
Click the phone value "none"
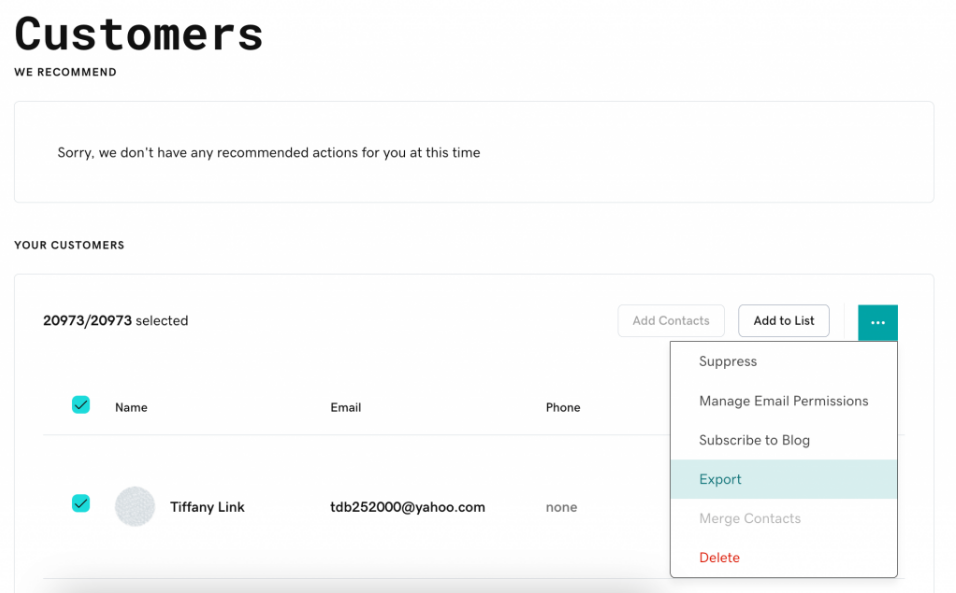pos(561,508)
